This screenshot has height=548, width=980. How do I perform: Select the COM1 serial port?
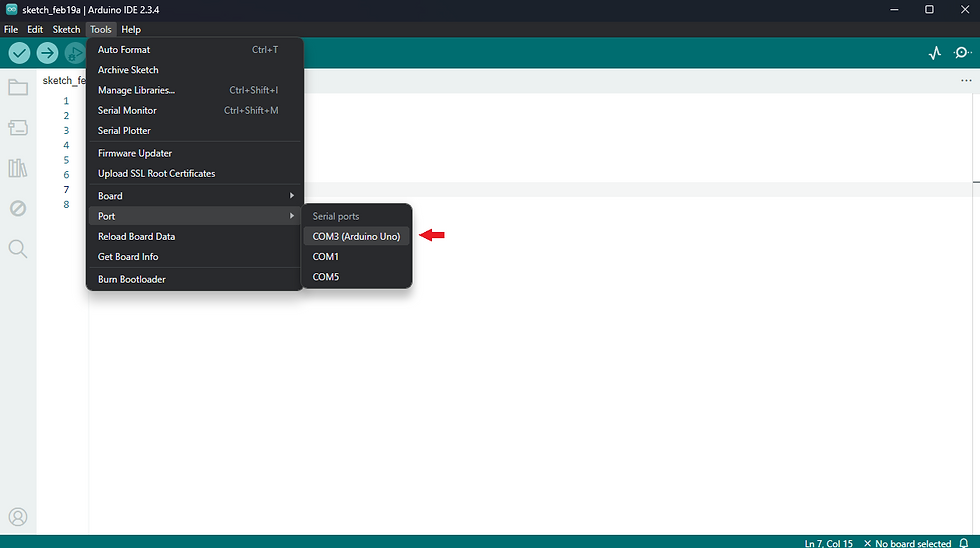tap(356, 256)
